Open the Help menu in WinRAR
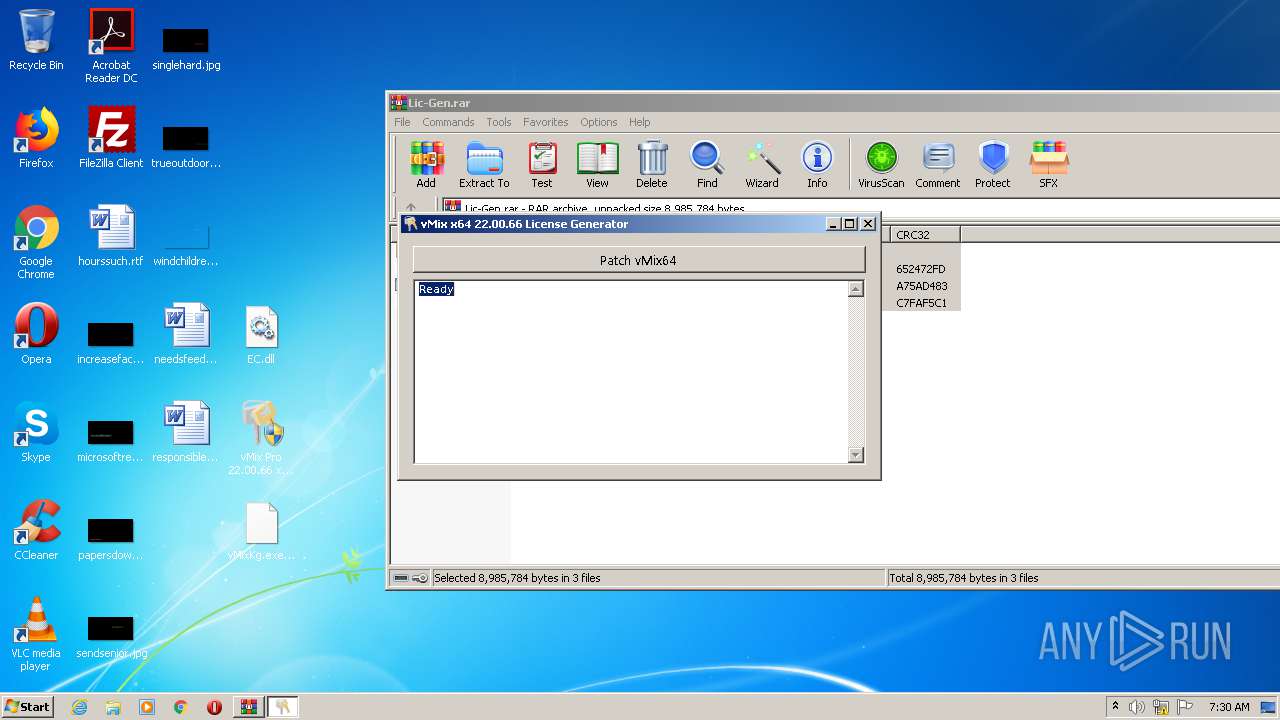 pos(639,122)
